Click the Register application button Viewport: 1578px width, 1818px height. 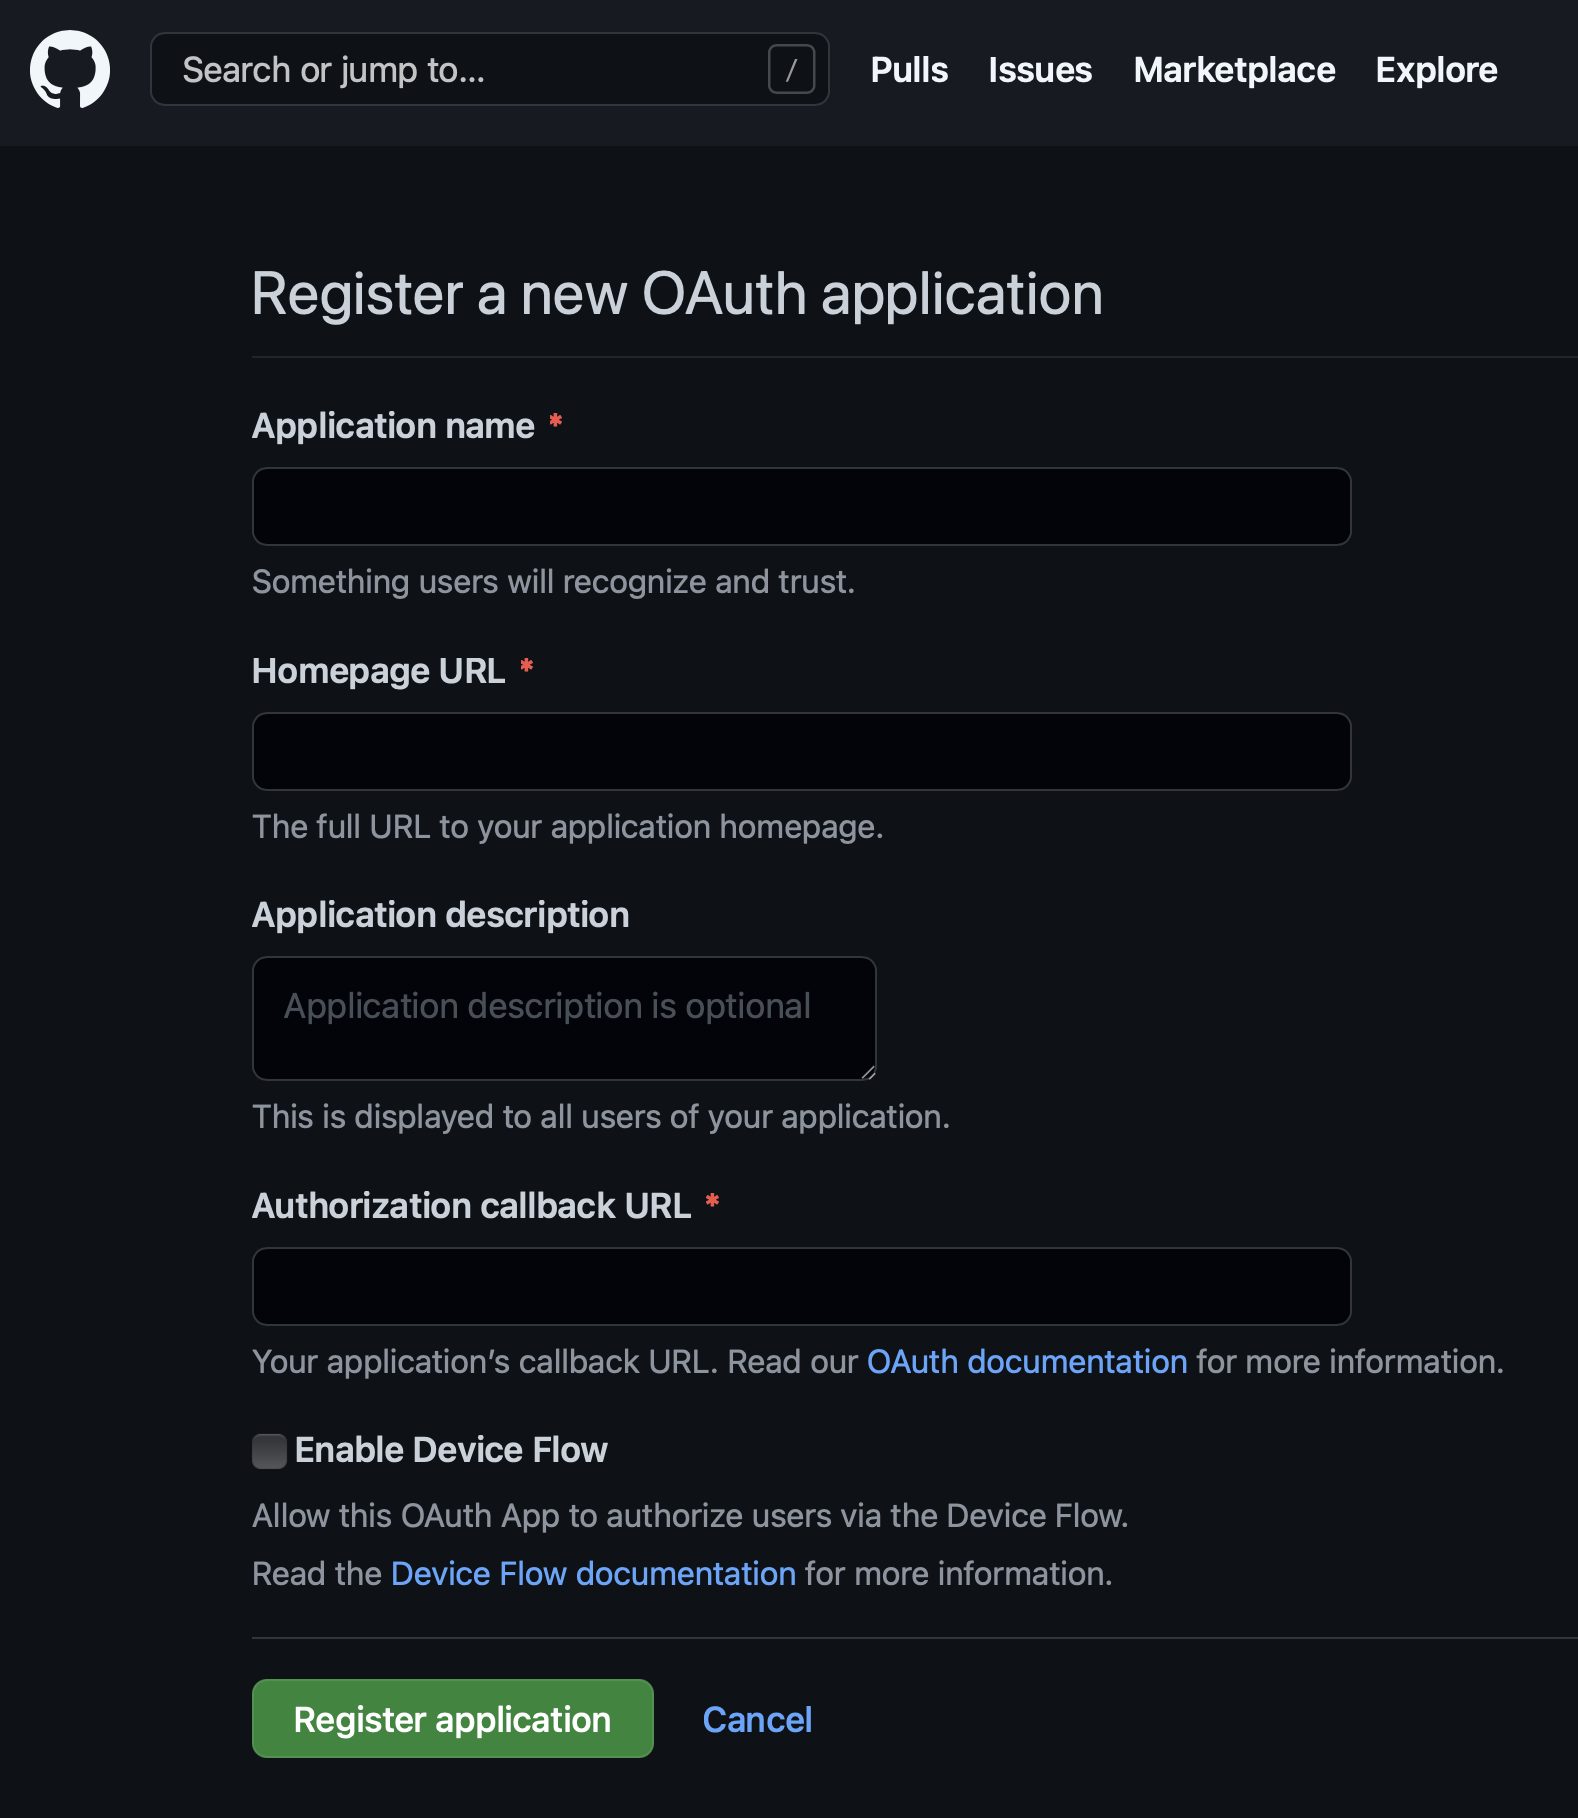point(452,1719)
